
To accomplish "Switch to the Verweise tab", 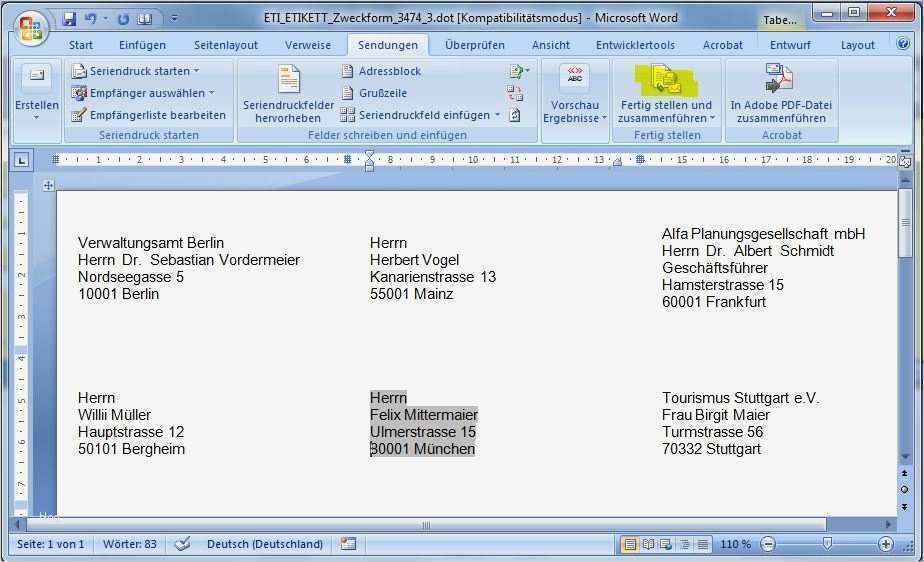I will [308, 45].
